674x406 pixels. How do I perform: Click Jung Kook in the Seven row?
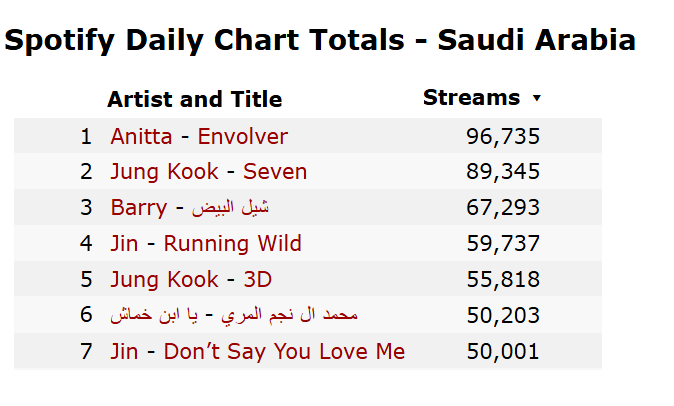tap(164, 172)
